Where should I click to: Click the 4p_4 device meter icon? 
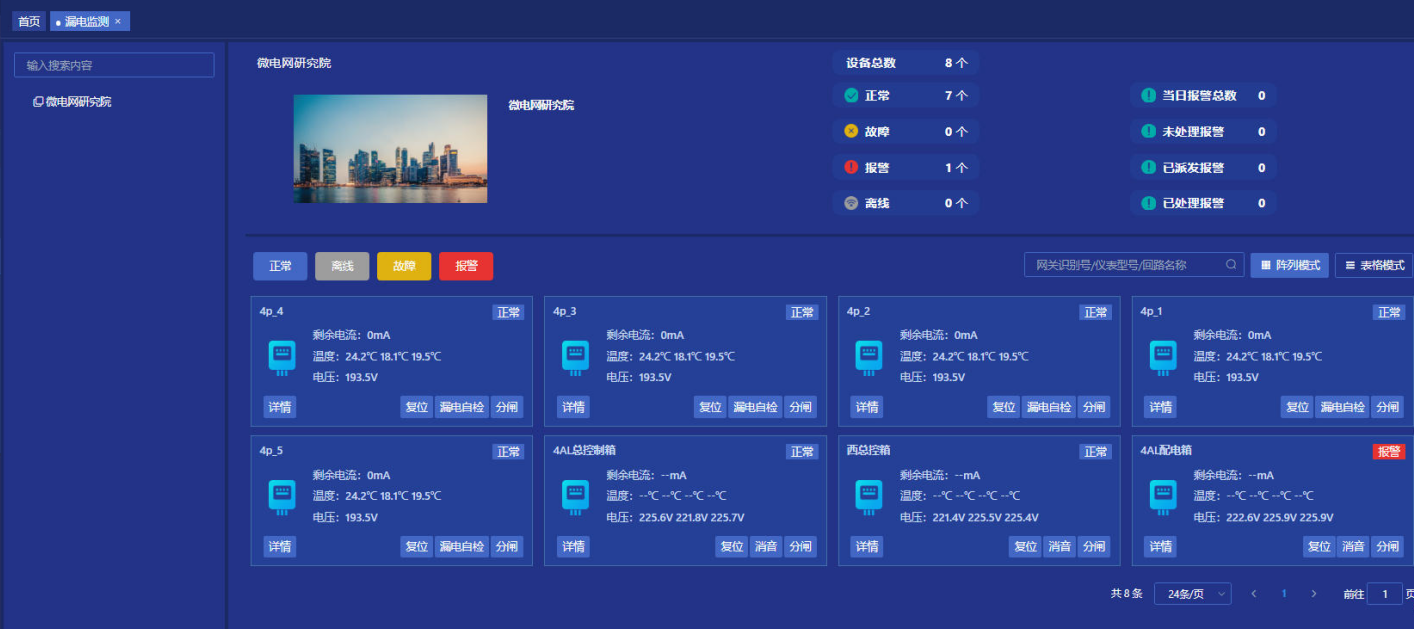pos(282,356)
